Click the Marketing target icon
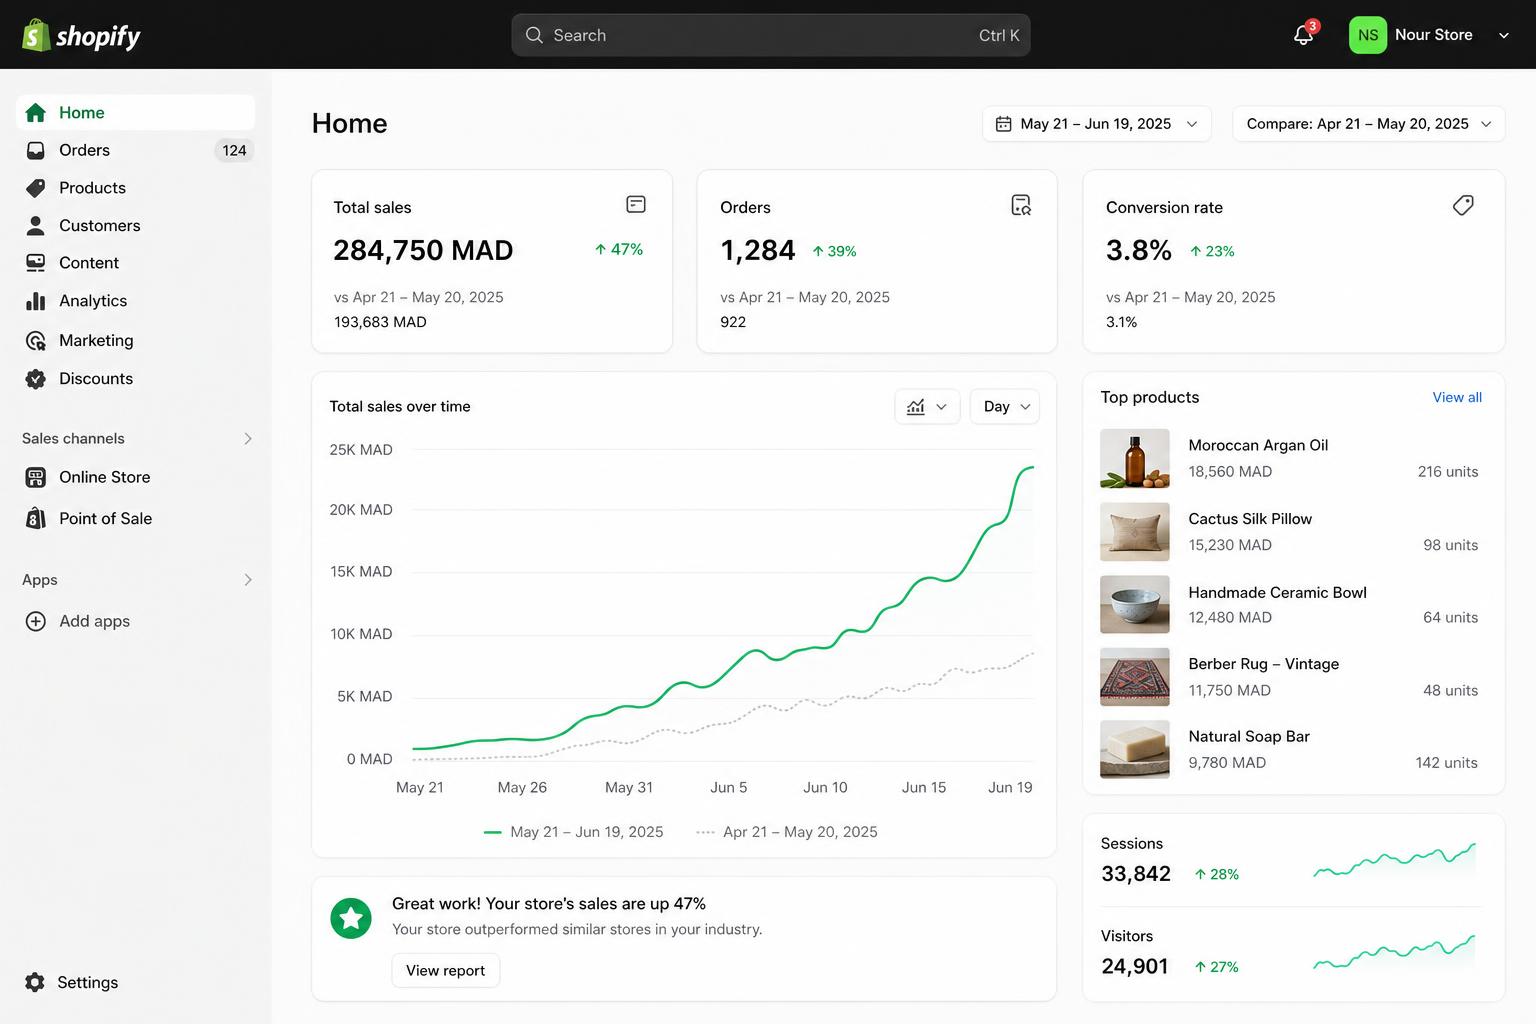The width and height of the screenshot is (1536, 1024). click(x=36, y=341)
